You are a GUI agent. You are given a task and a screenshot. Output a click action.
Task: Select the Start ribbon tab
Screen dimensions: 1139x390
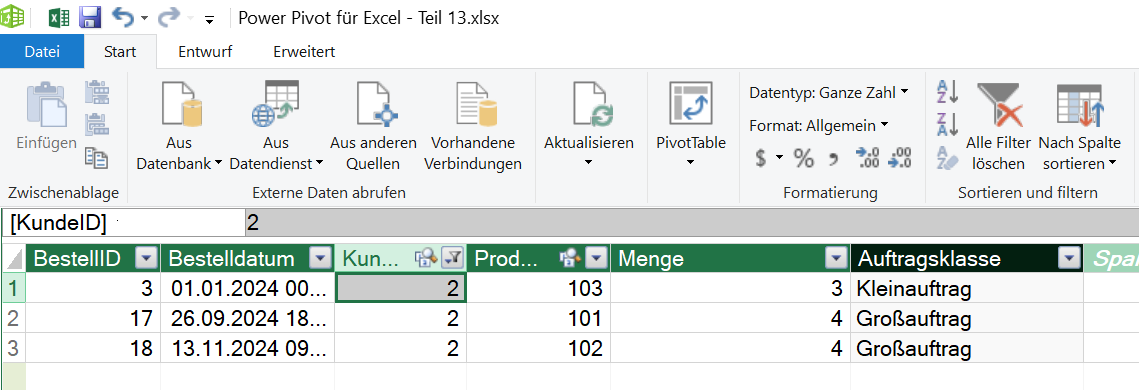(x=121, y=52)
